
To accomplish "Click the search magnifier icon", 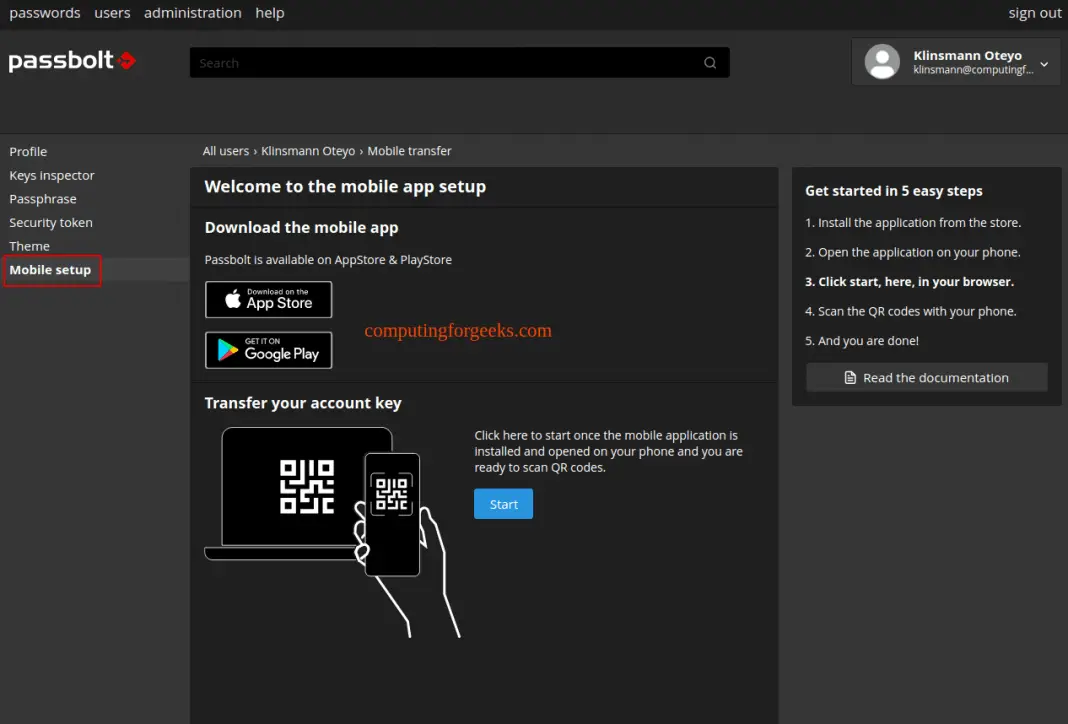I will coord(710,63).
